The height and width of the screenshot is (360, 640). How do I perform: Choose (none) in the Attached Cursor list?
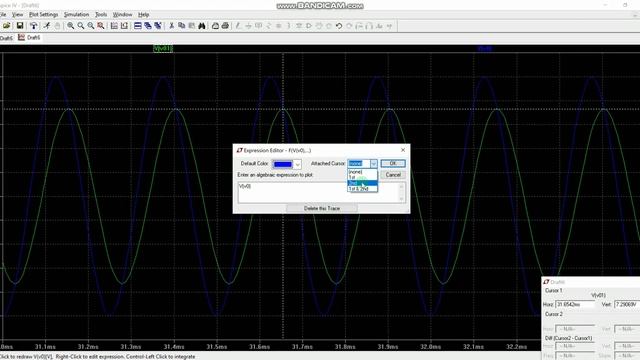tap(362, 172)
